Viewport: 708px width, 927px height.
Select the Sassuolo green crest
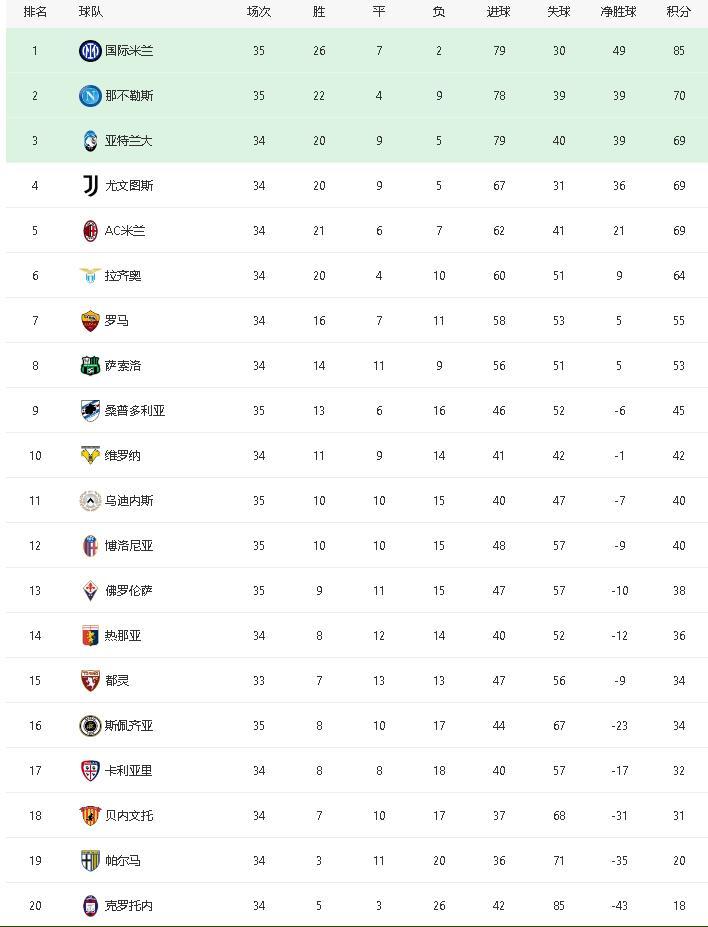pos(90,365)
